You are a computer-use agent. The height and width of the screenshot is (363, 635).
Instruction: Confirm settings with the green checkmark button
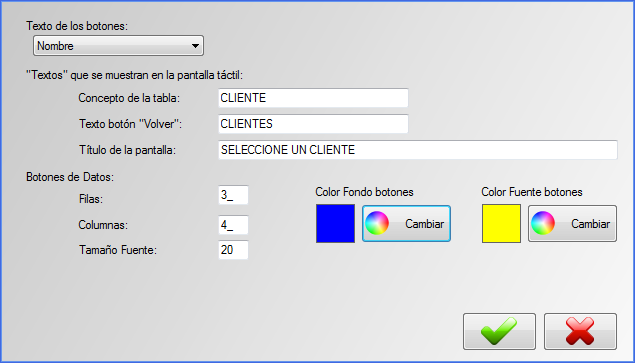[499, 331]
